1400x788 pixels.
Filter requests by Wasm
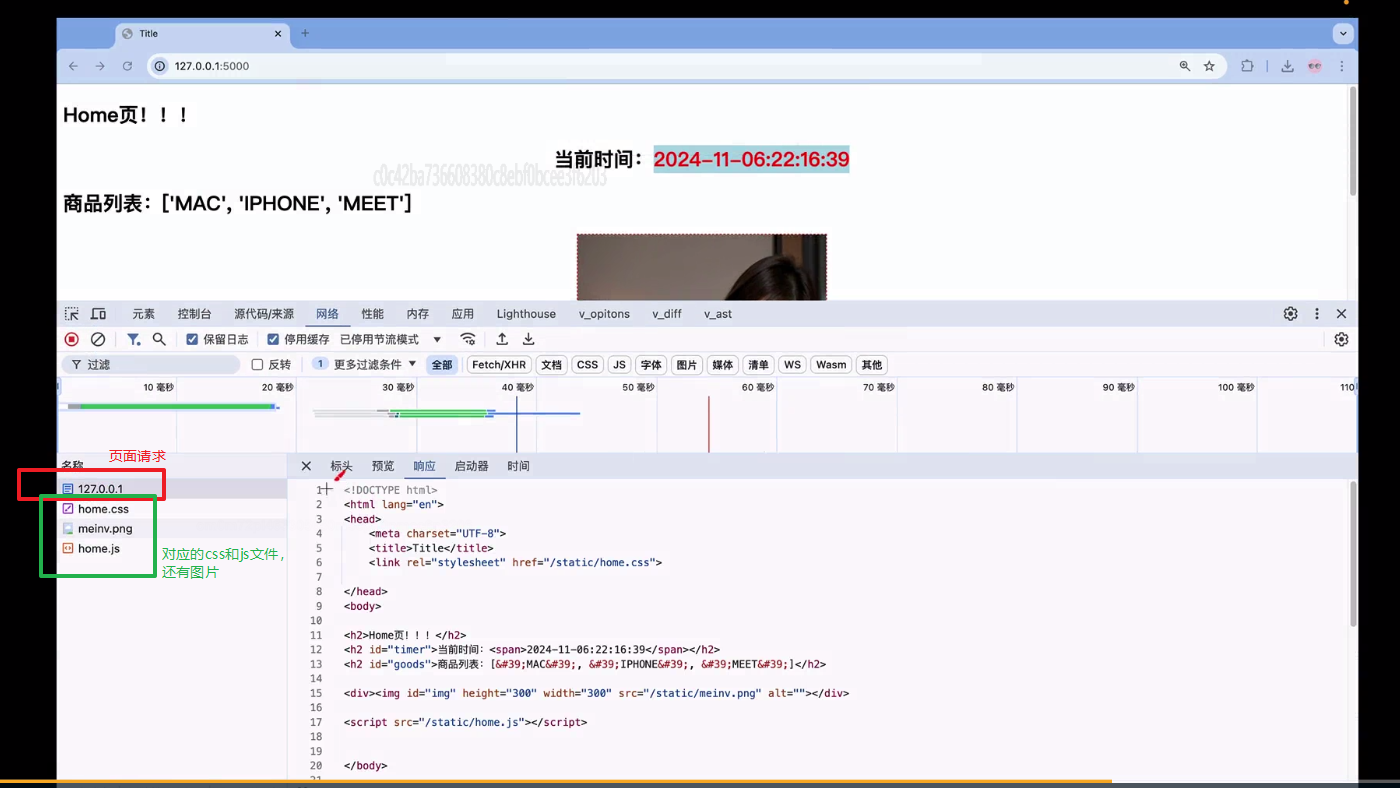[x=831, y=365]
